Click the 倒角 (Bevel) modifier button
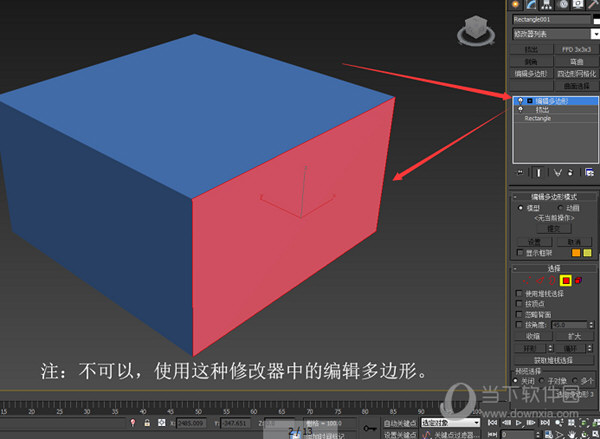 531,62
